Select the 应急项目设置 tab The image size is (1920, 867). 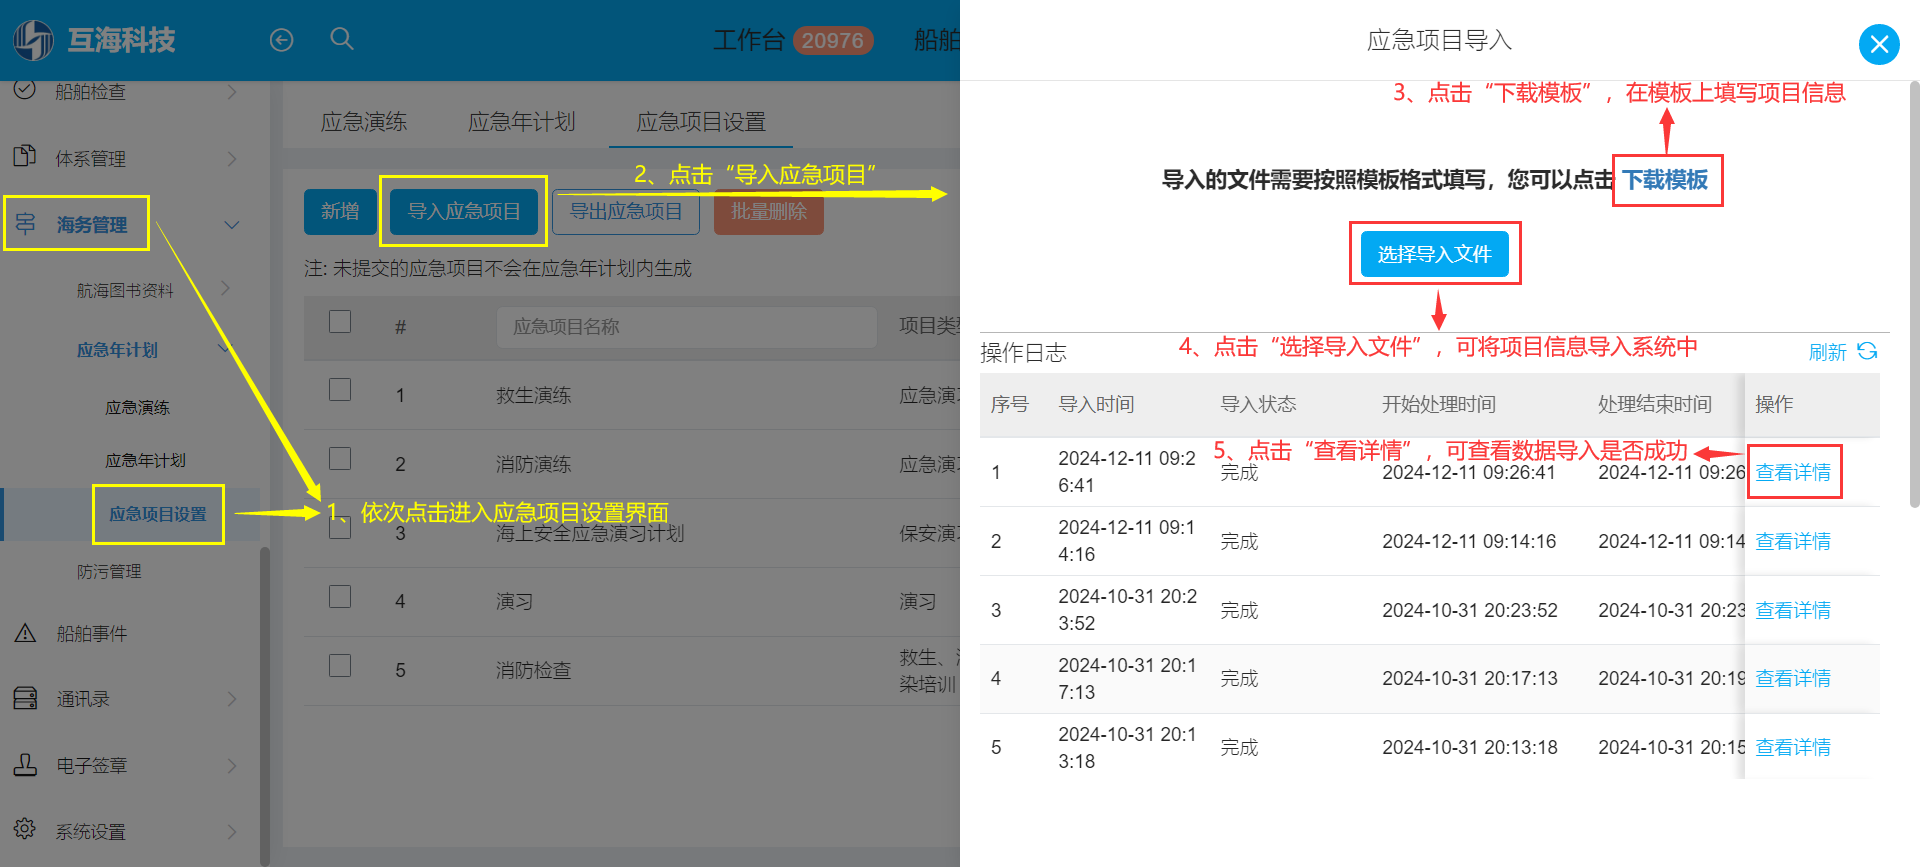click(x=701, y=122)
